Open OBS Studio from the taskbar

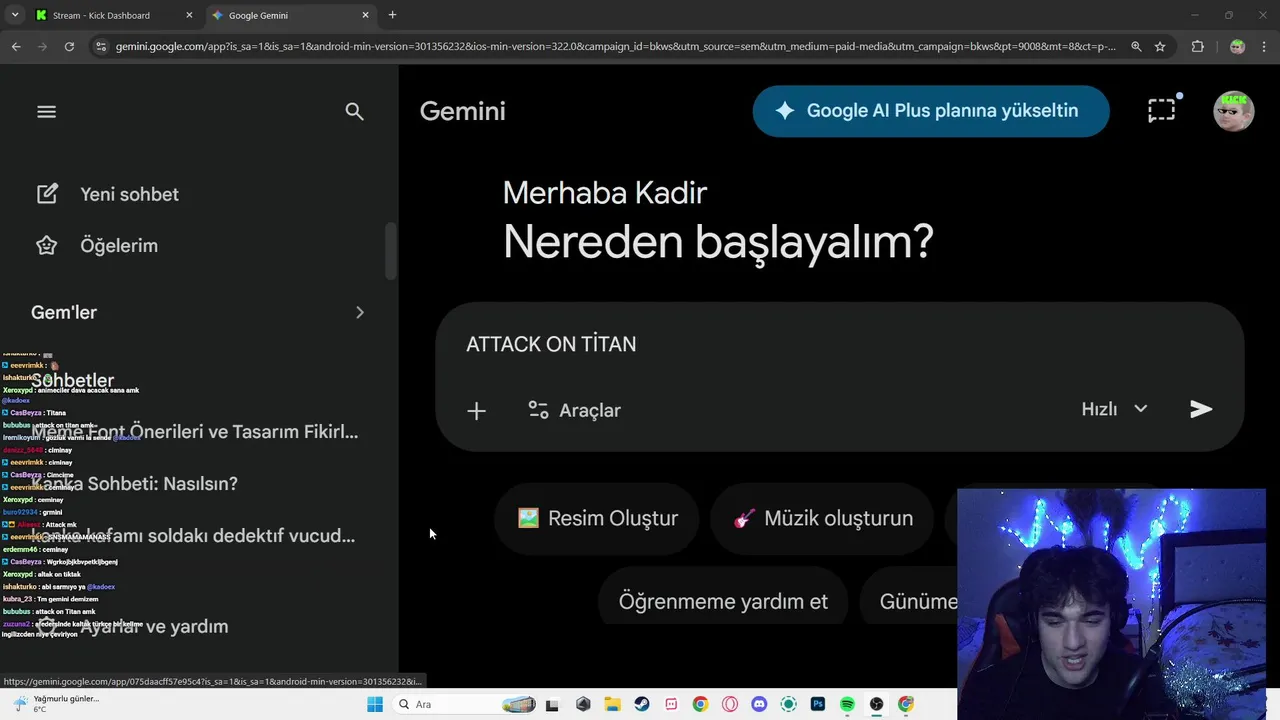[x=876, y=704]
